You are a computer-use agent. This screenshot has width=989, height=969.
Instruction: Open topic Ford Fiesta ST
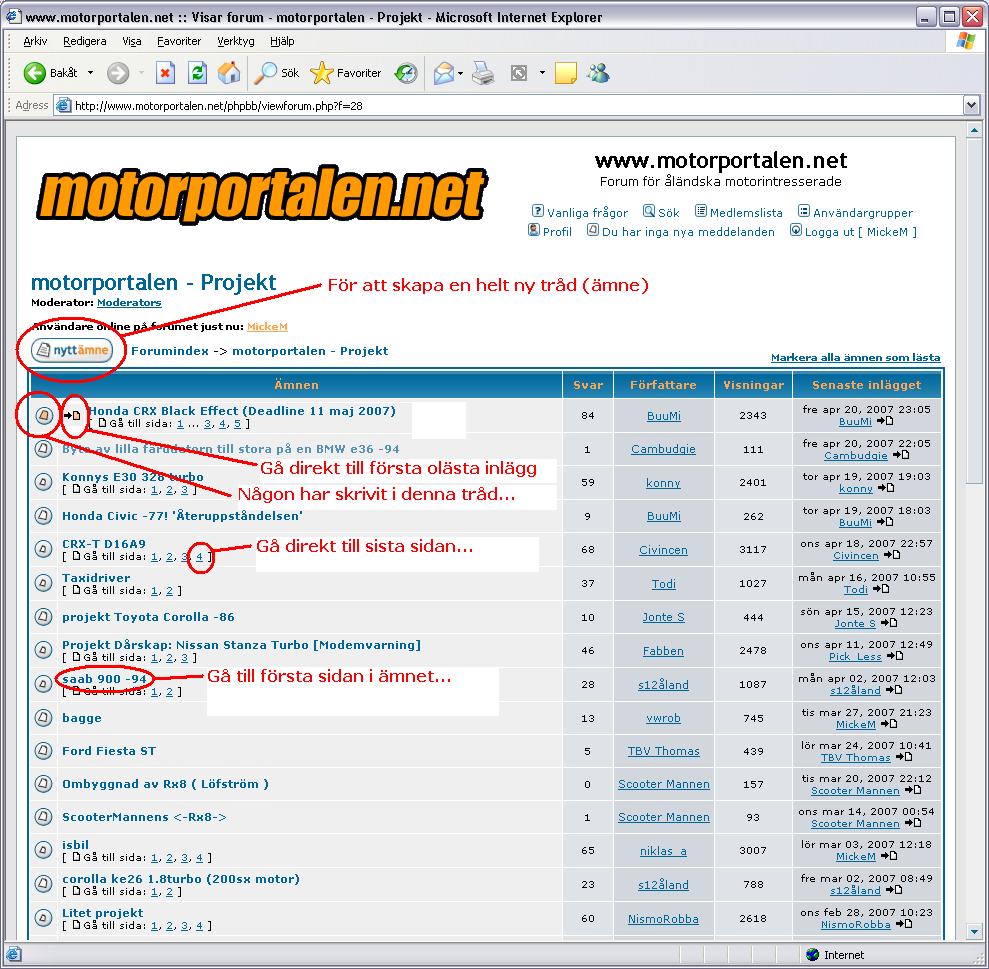coord(108,751)
